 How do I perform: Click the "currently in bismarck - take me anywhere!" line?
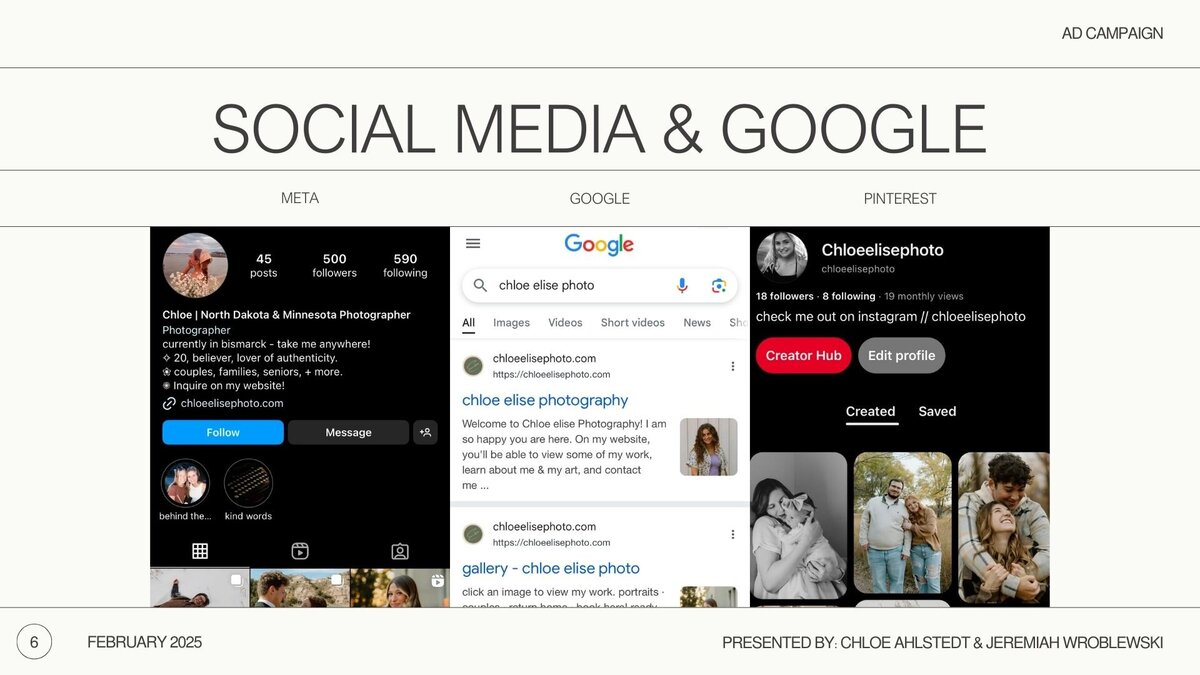[x=267, y=344]
